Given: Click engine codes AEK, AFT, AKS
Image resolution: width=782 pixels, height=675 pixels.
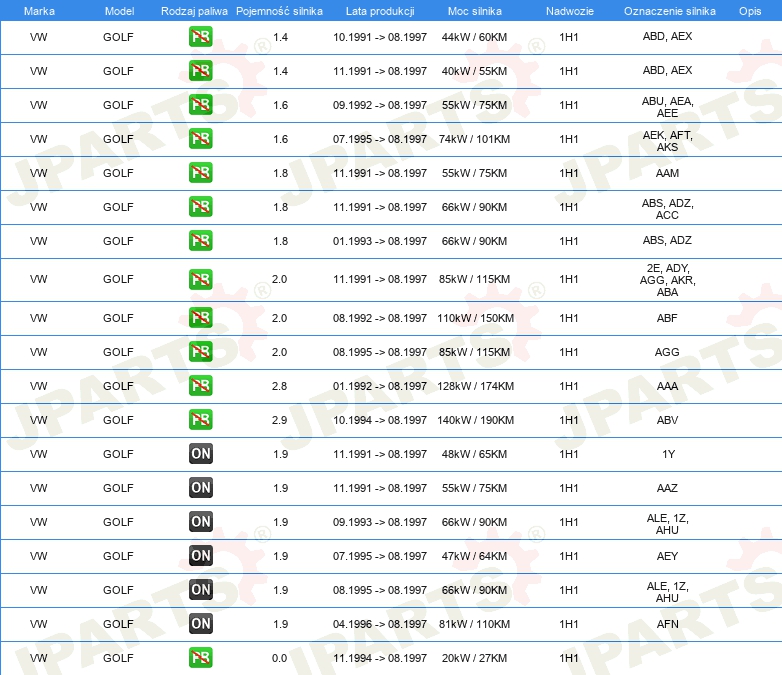Looking at the screenshot, I should (x=667, y=141).
